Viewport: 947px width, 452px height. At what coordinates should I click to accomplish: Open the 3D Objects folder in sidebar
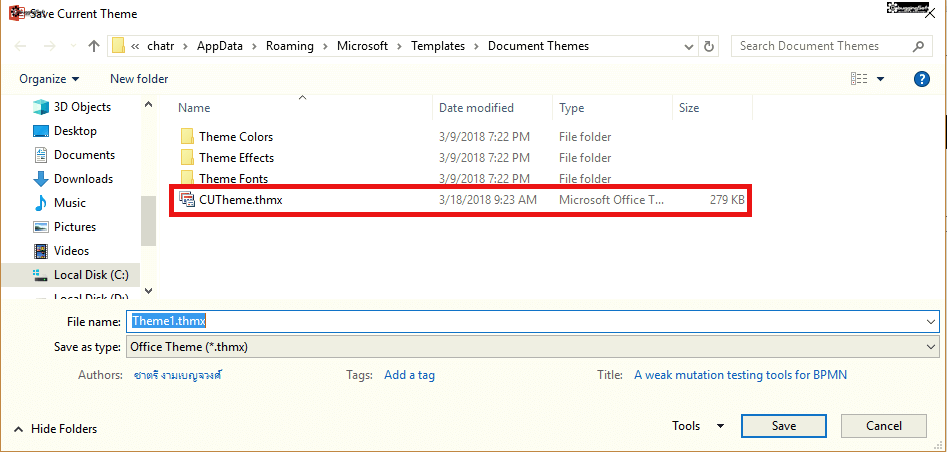[82, 107]
